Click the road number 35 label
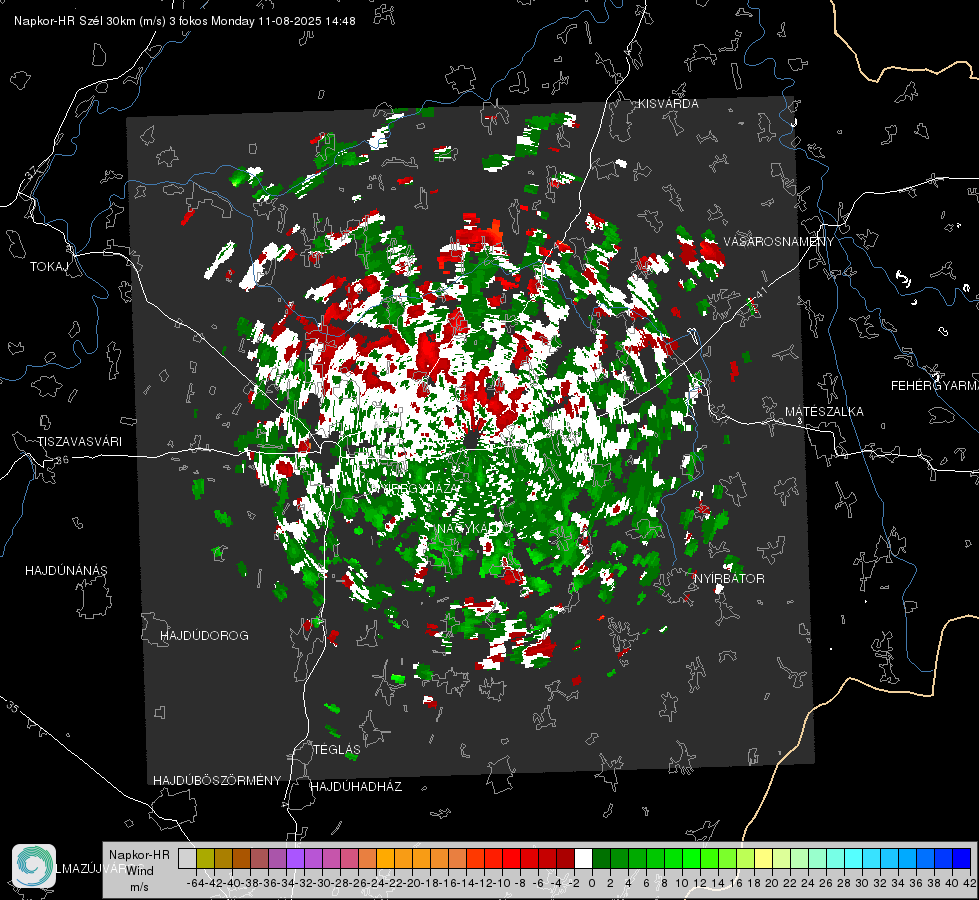 12,708
